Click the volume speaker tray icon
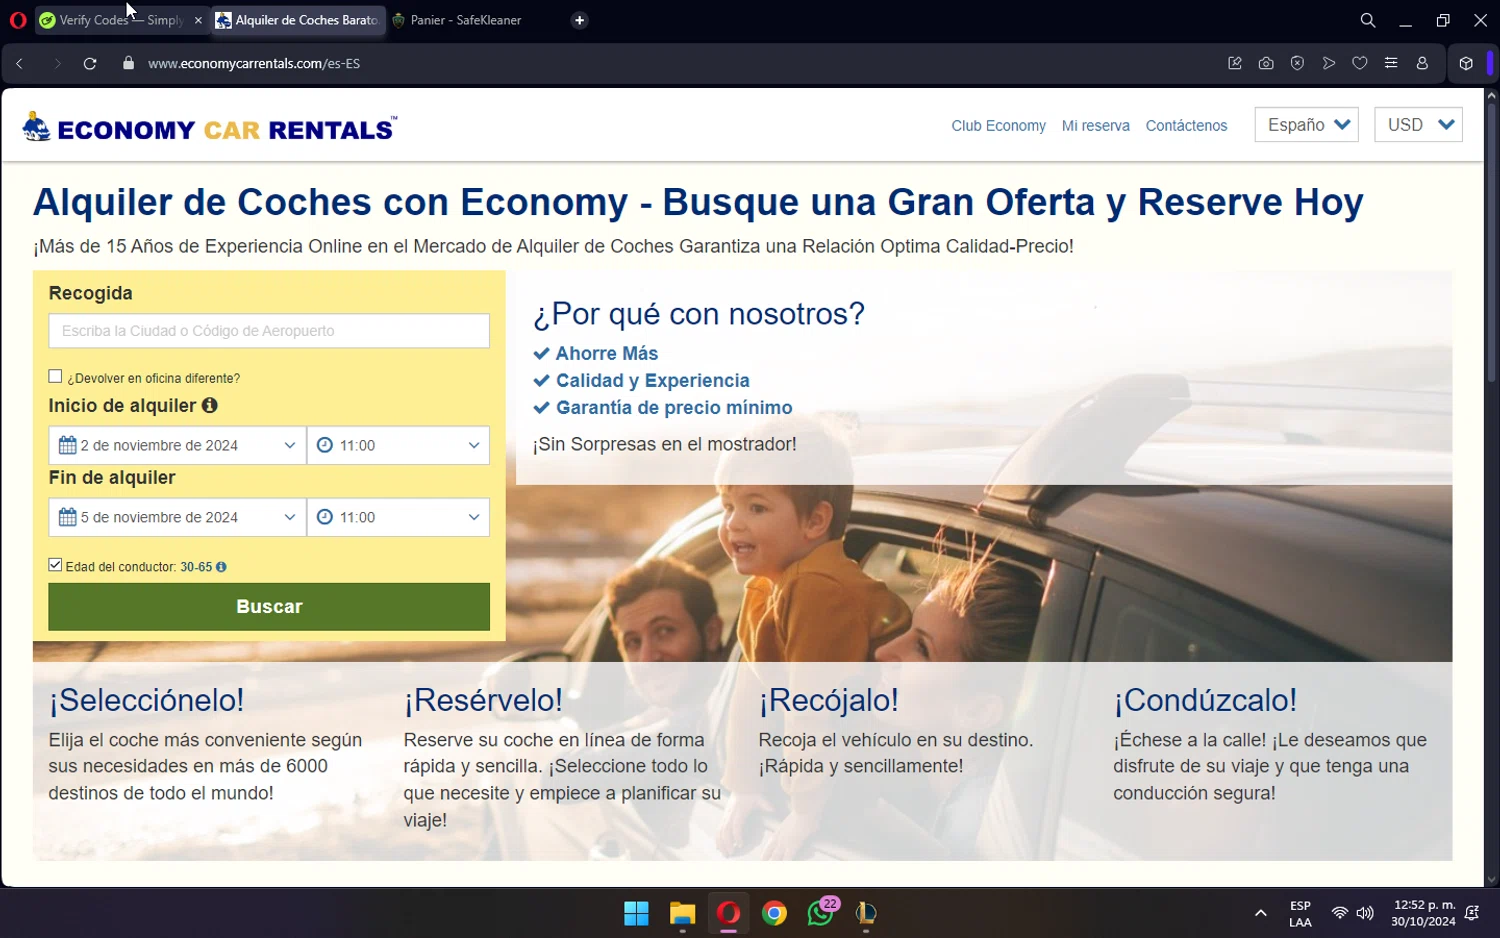The image size is (1500, 938). (x=1365, y=913)
